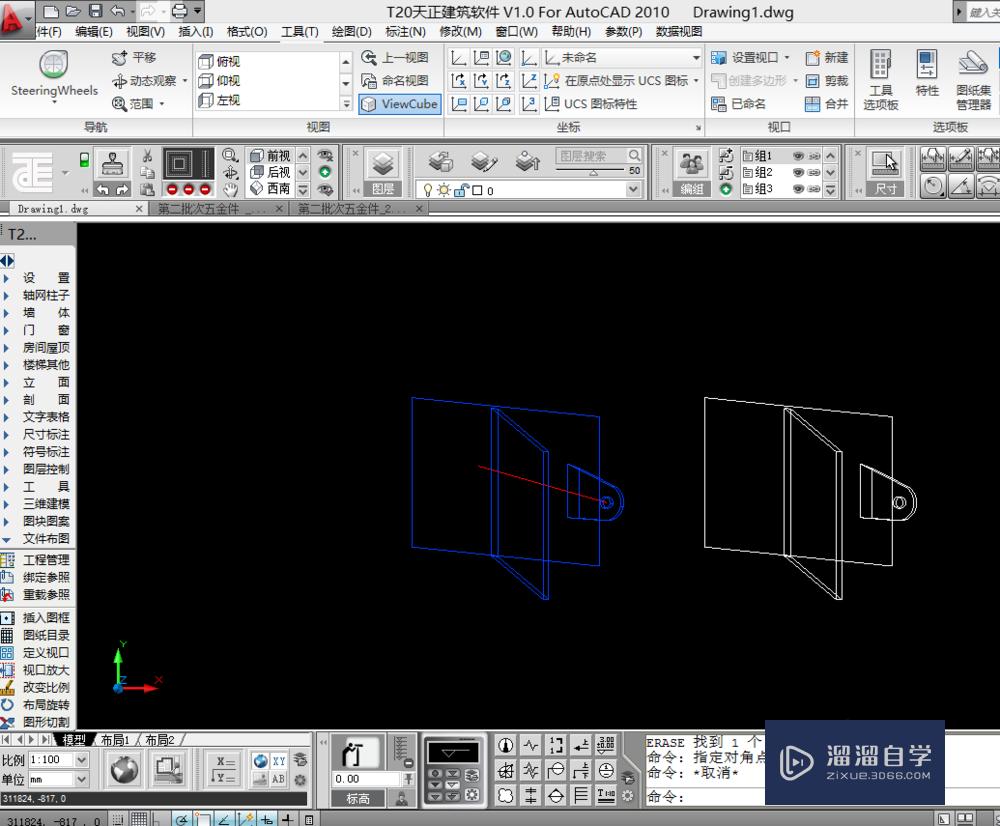Click the scissors cut icon

(x=147, y=156)
